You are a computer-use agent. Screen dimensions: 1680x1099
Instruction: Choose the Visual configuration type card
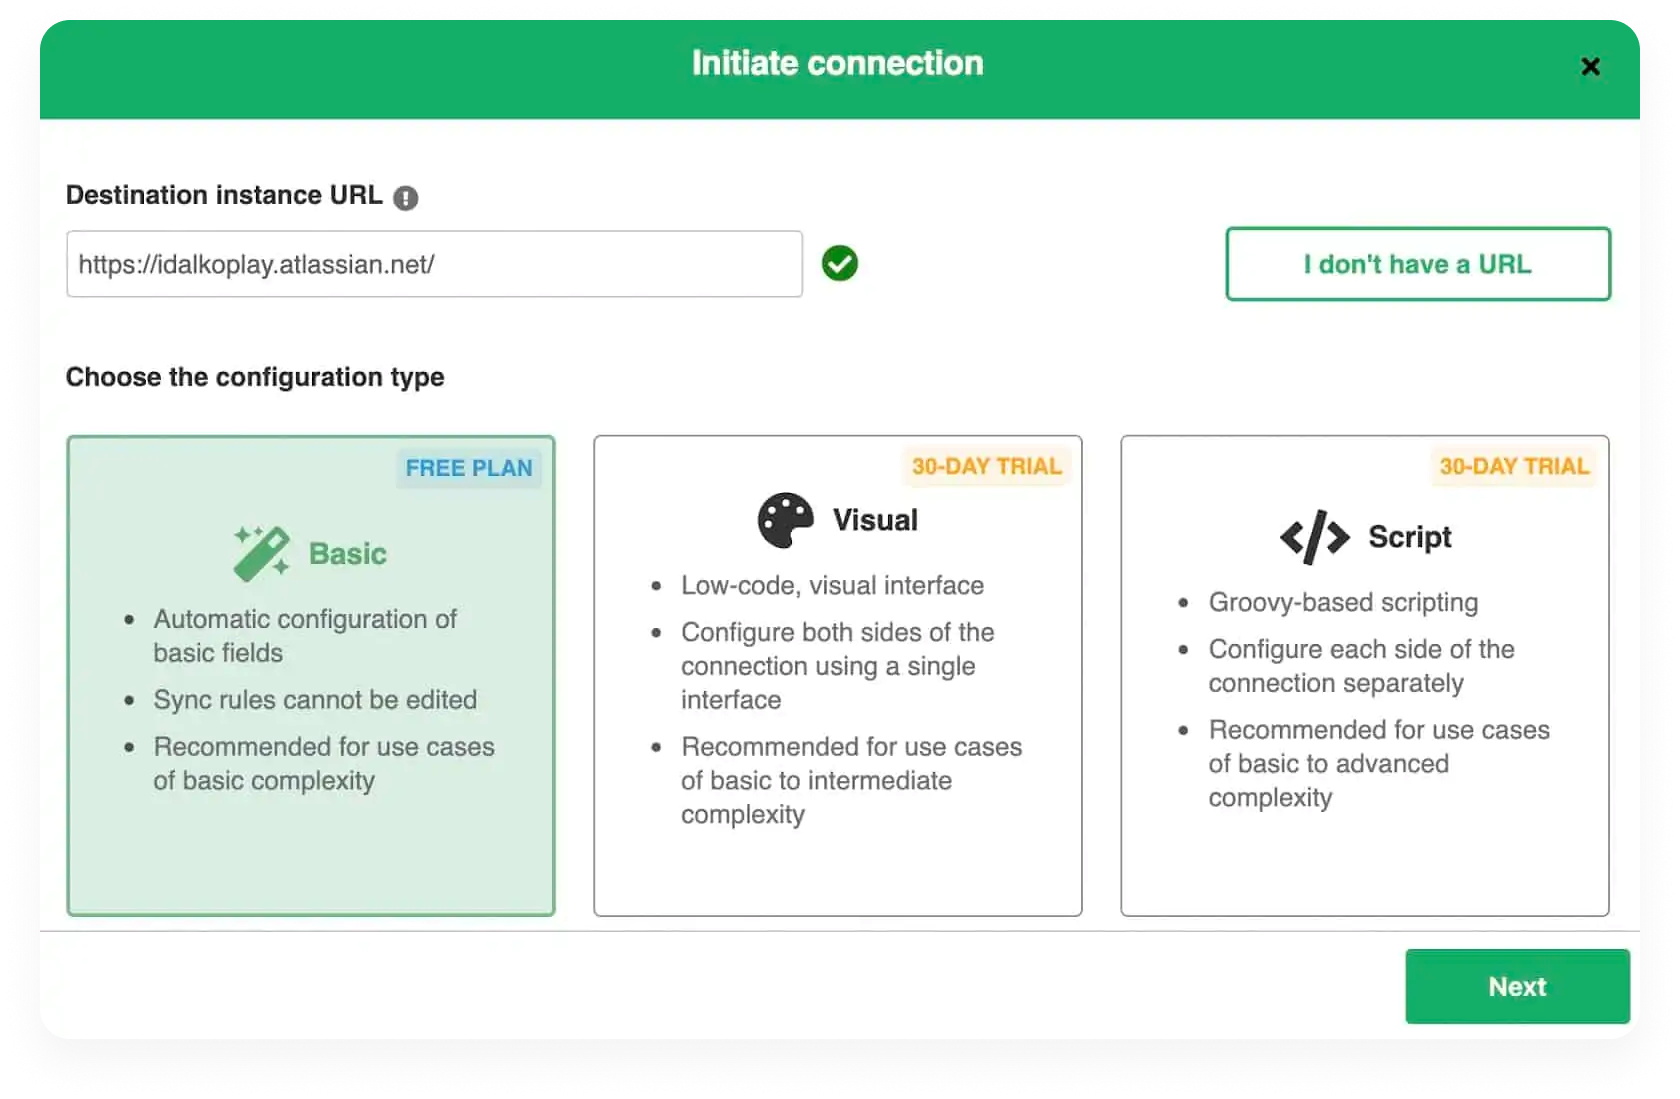click(x=838, y=860)
